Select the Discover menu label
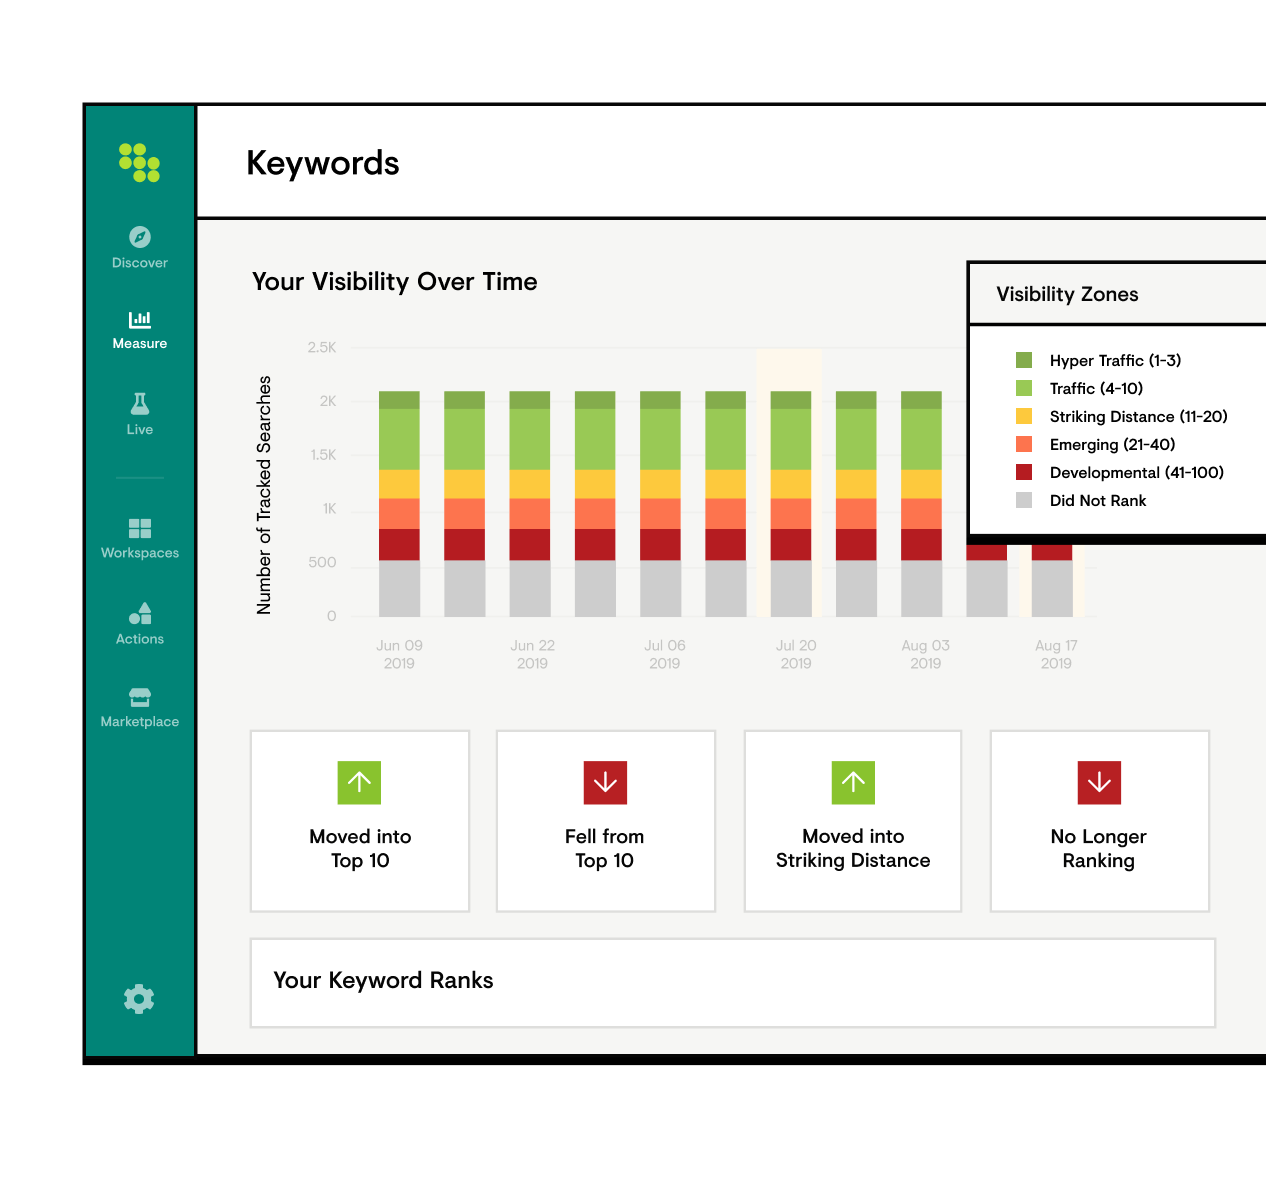This screenshot has height=1186, width=1266. [140, 263]
